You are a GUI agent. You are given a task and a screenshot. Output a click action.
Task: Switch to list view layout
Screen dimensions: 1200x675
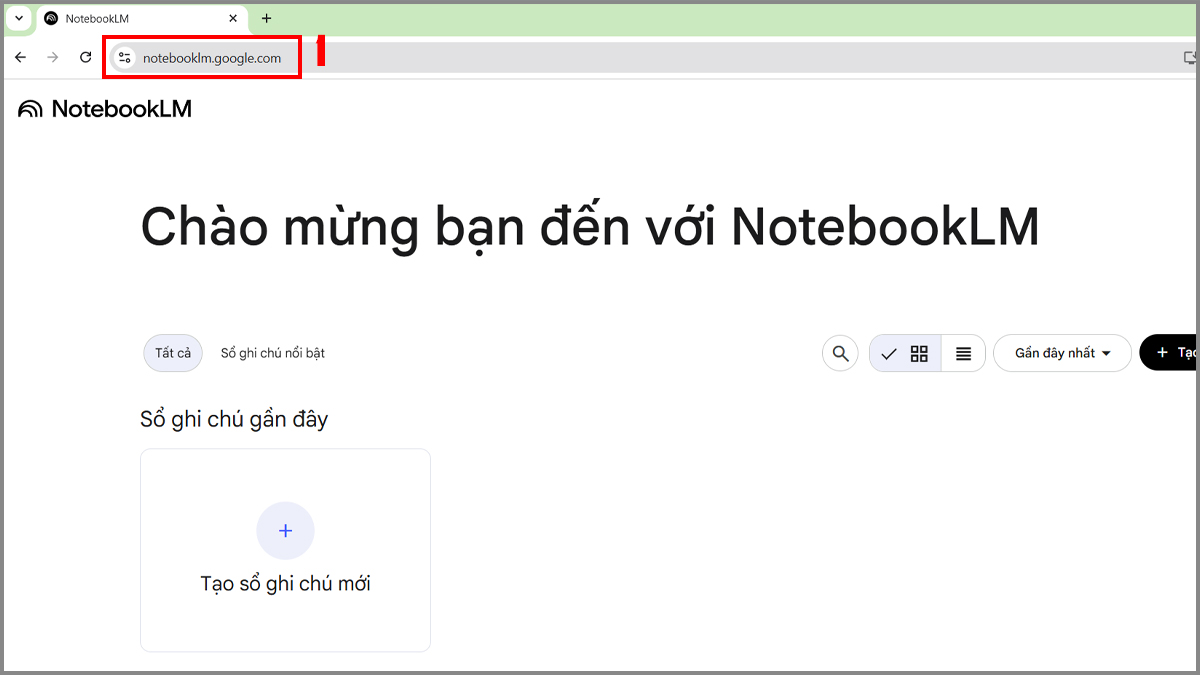(x=963, y=353)
